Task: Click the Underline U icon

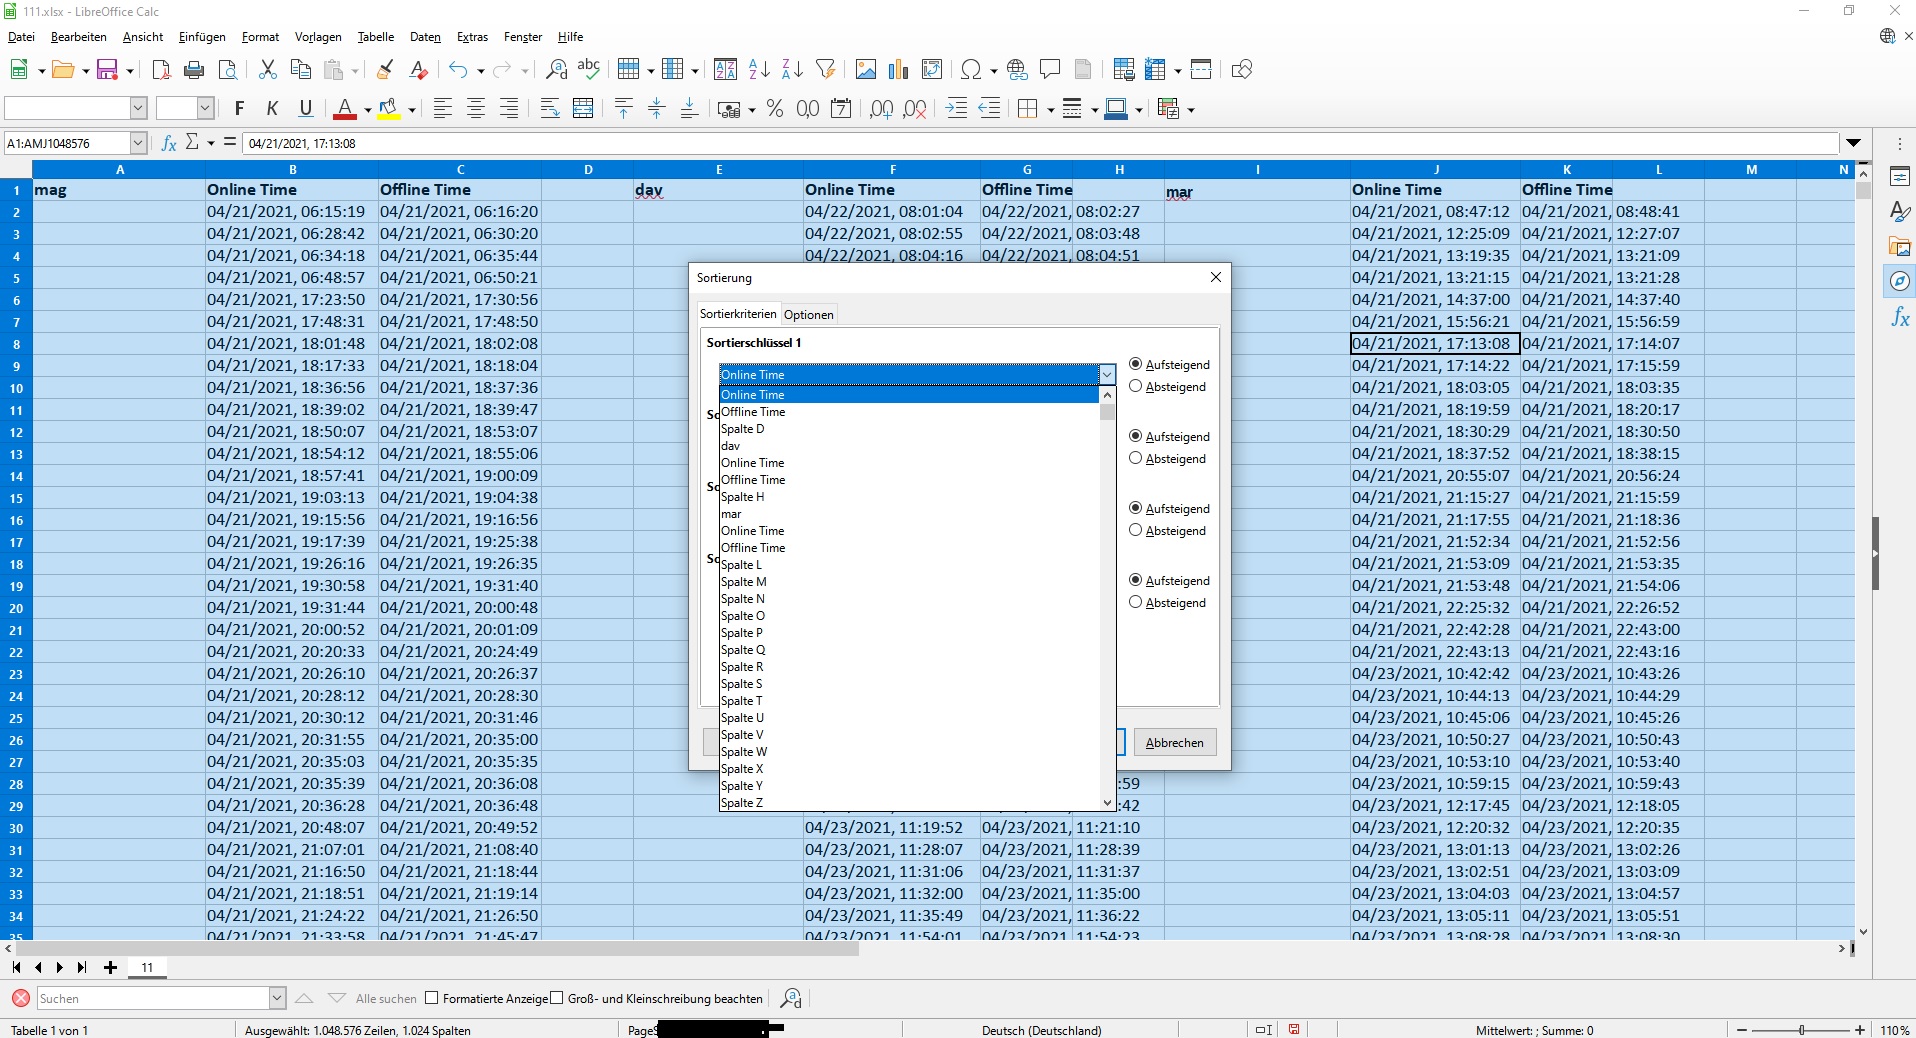Action: 306,109
